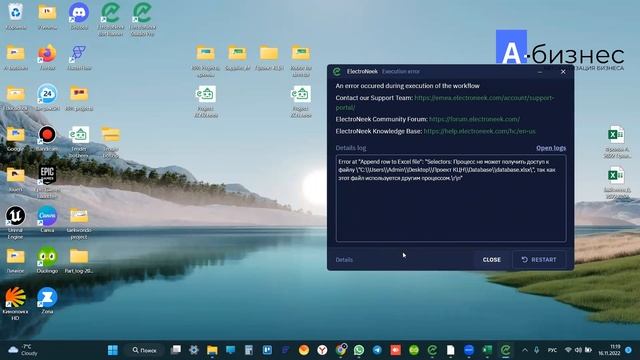Click the ElectroNeek logo in dialog title bar
640x360 pixels.
point(337,71)
